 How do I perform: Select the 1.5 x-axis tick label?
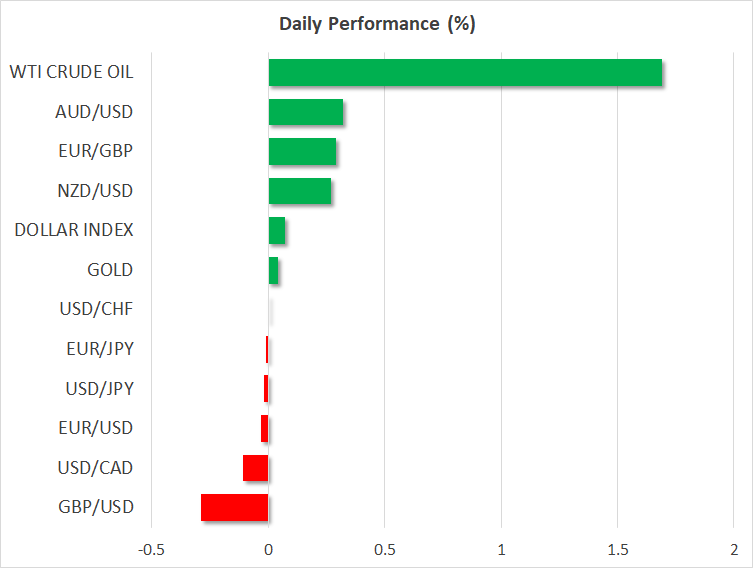tap(617, 549)
